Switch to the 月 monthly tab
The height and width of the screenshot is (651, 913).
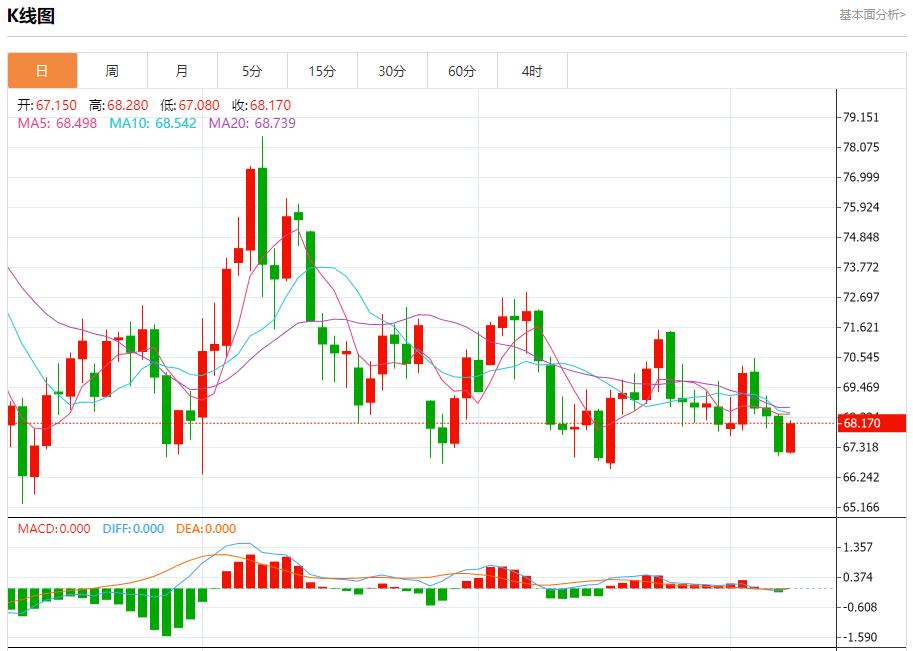tap(182, 71)
